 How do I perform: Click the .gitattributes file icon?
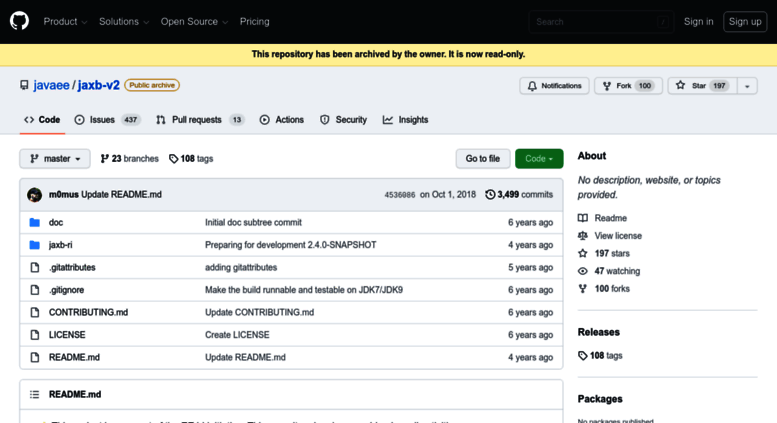point(35,267)
